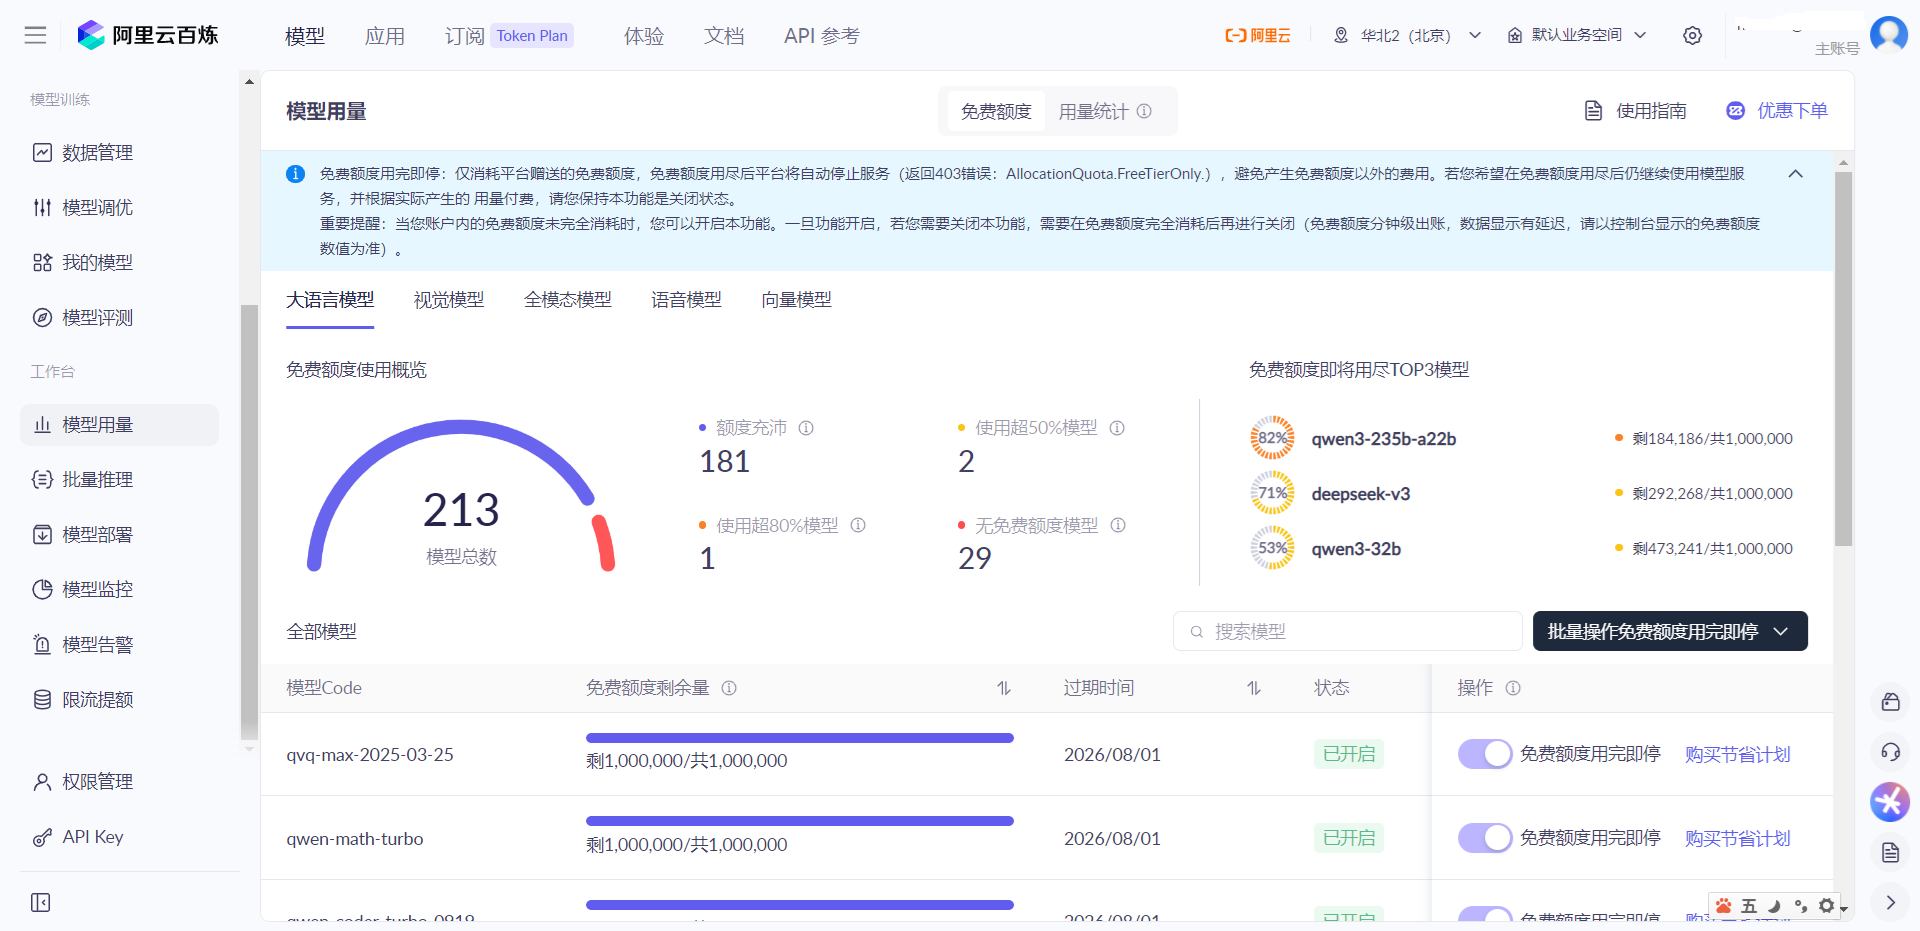Viewport: 1920px width, 931px height.
Task: Toggle 免费额度用完即停 for qvq-max-2025-03-25
Action: click(x=1484, y=754)
